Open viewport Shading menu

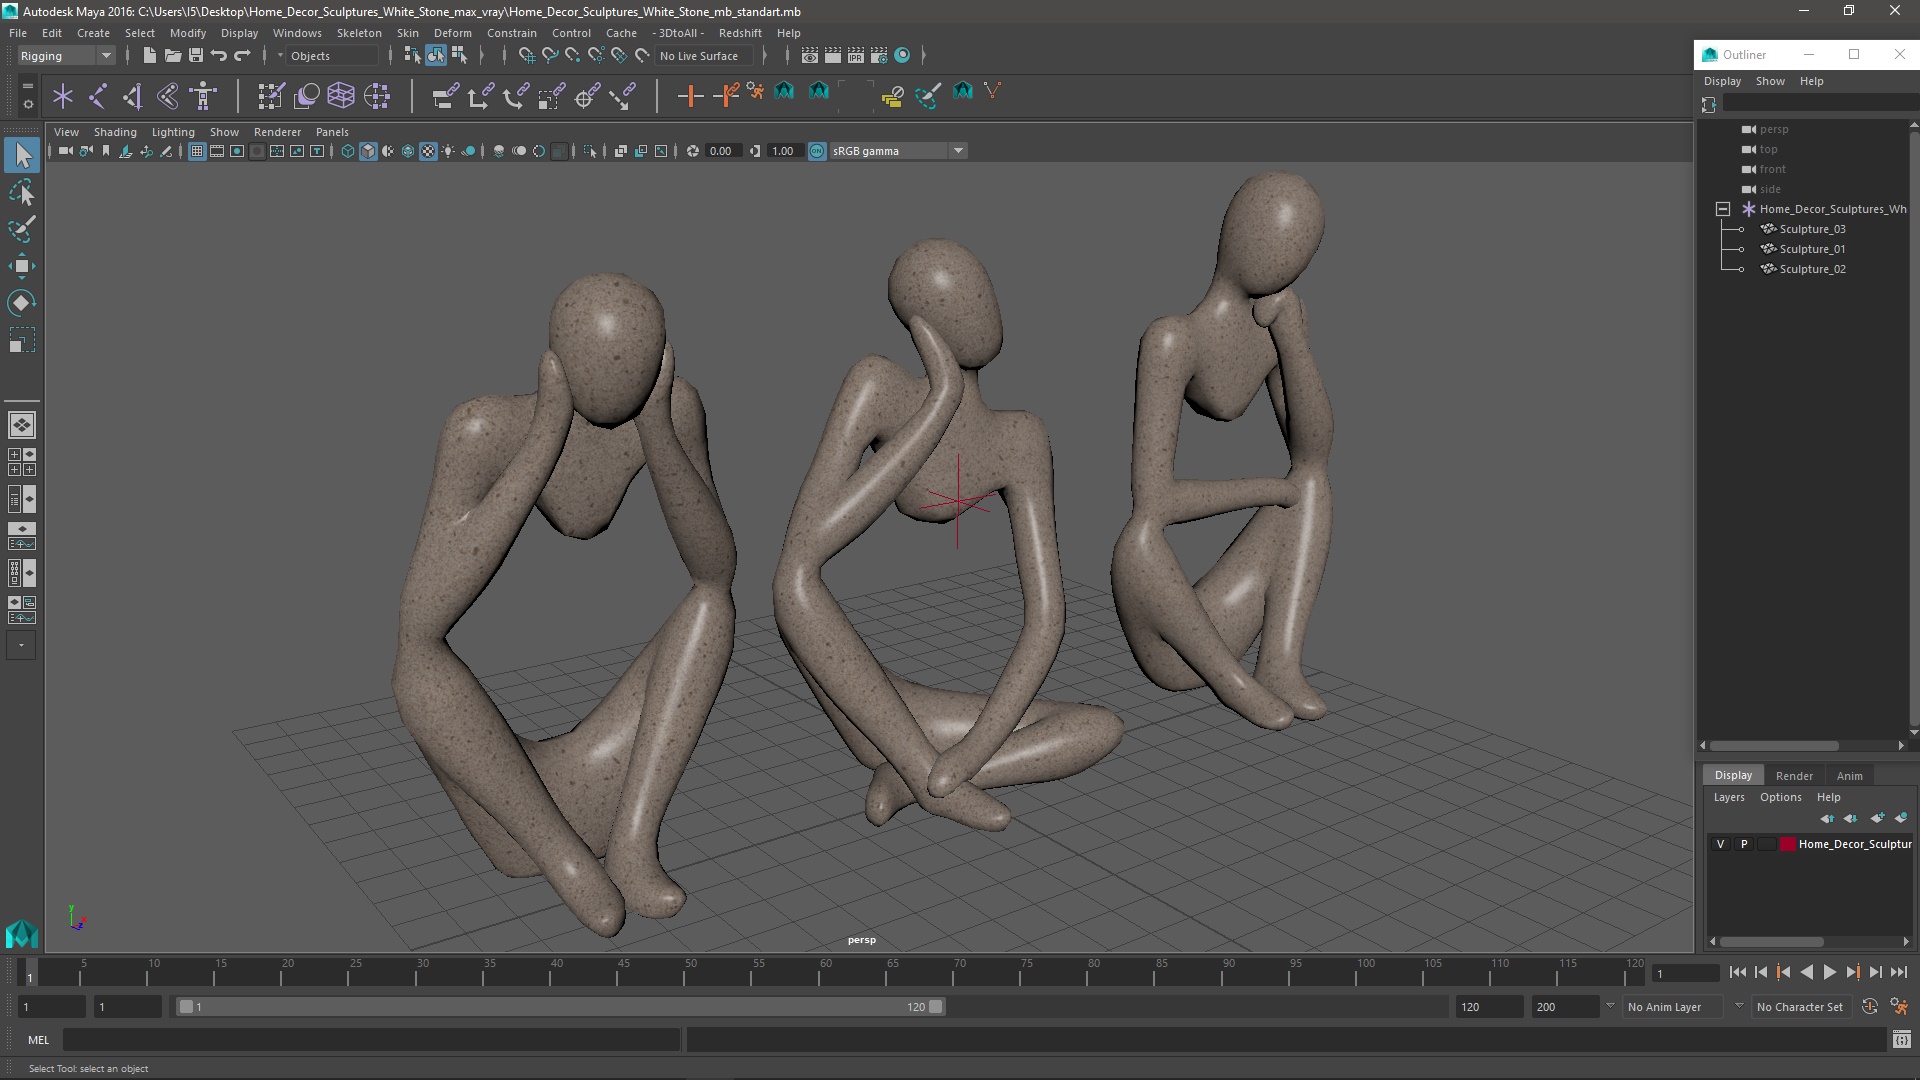(x=115, y=132)
